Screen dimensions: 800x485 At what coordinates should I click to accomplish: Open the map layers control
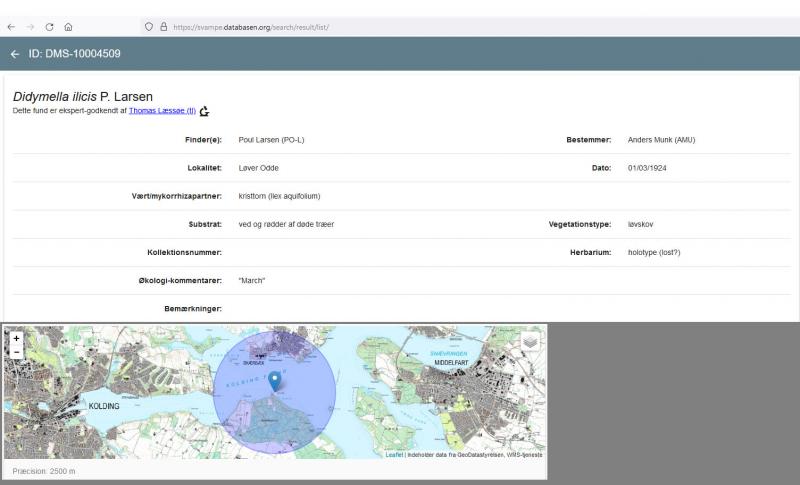(530, 341)
